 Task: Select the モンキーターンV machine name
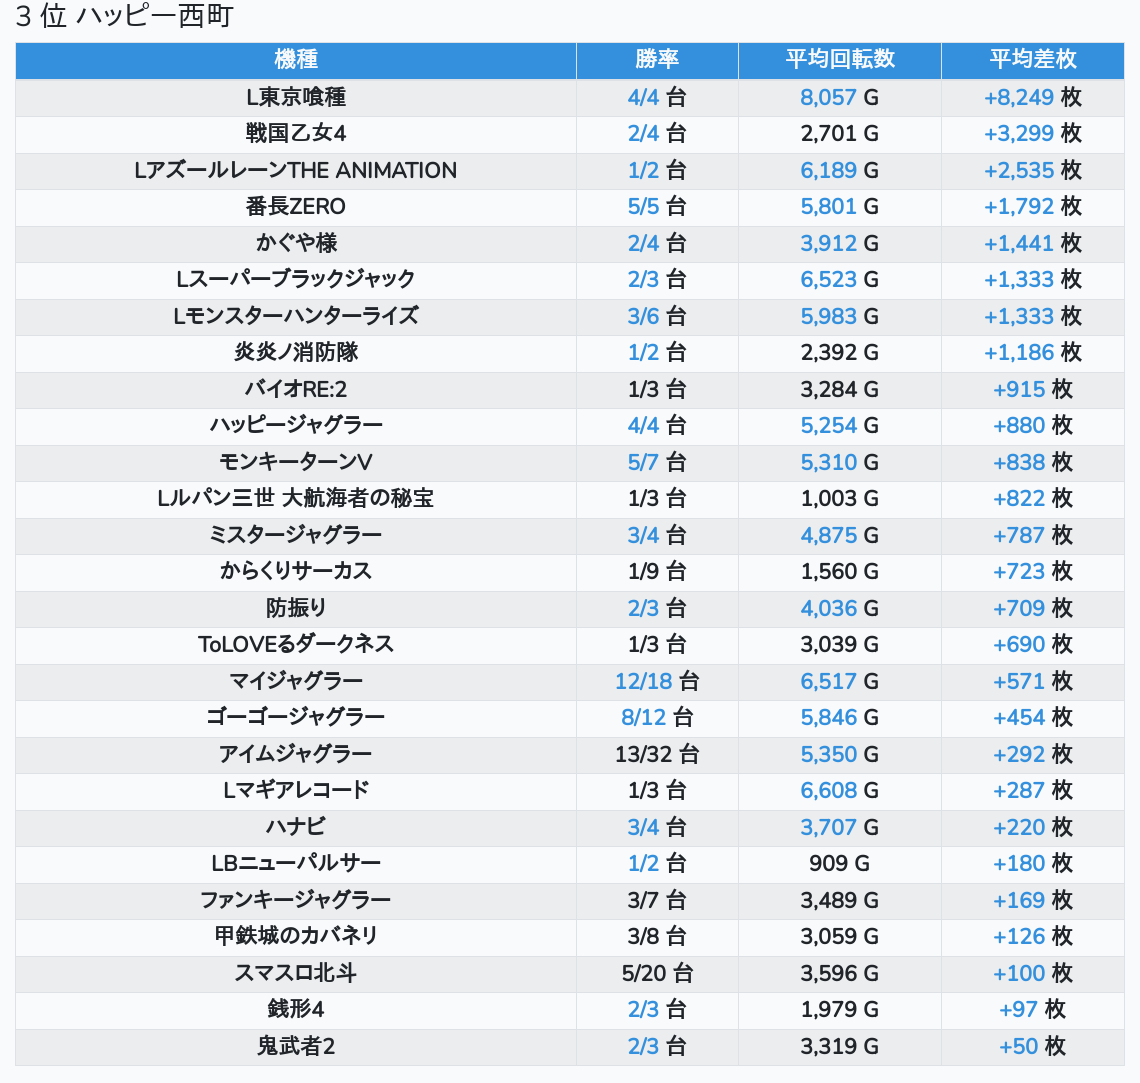(x=296, y=462)
